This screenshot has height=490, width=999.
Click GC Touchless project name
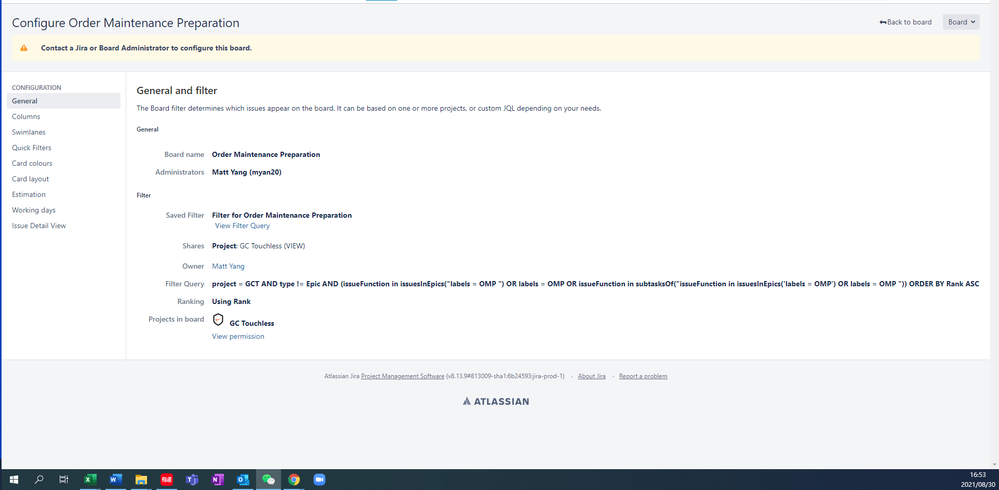(252, 323)
